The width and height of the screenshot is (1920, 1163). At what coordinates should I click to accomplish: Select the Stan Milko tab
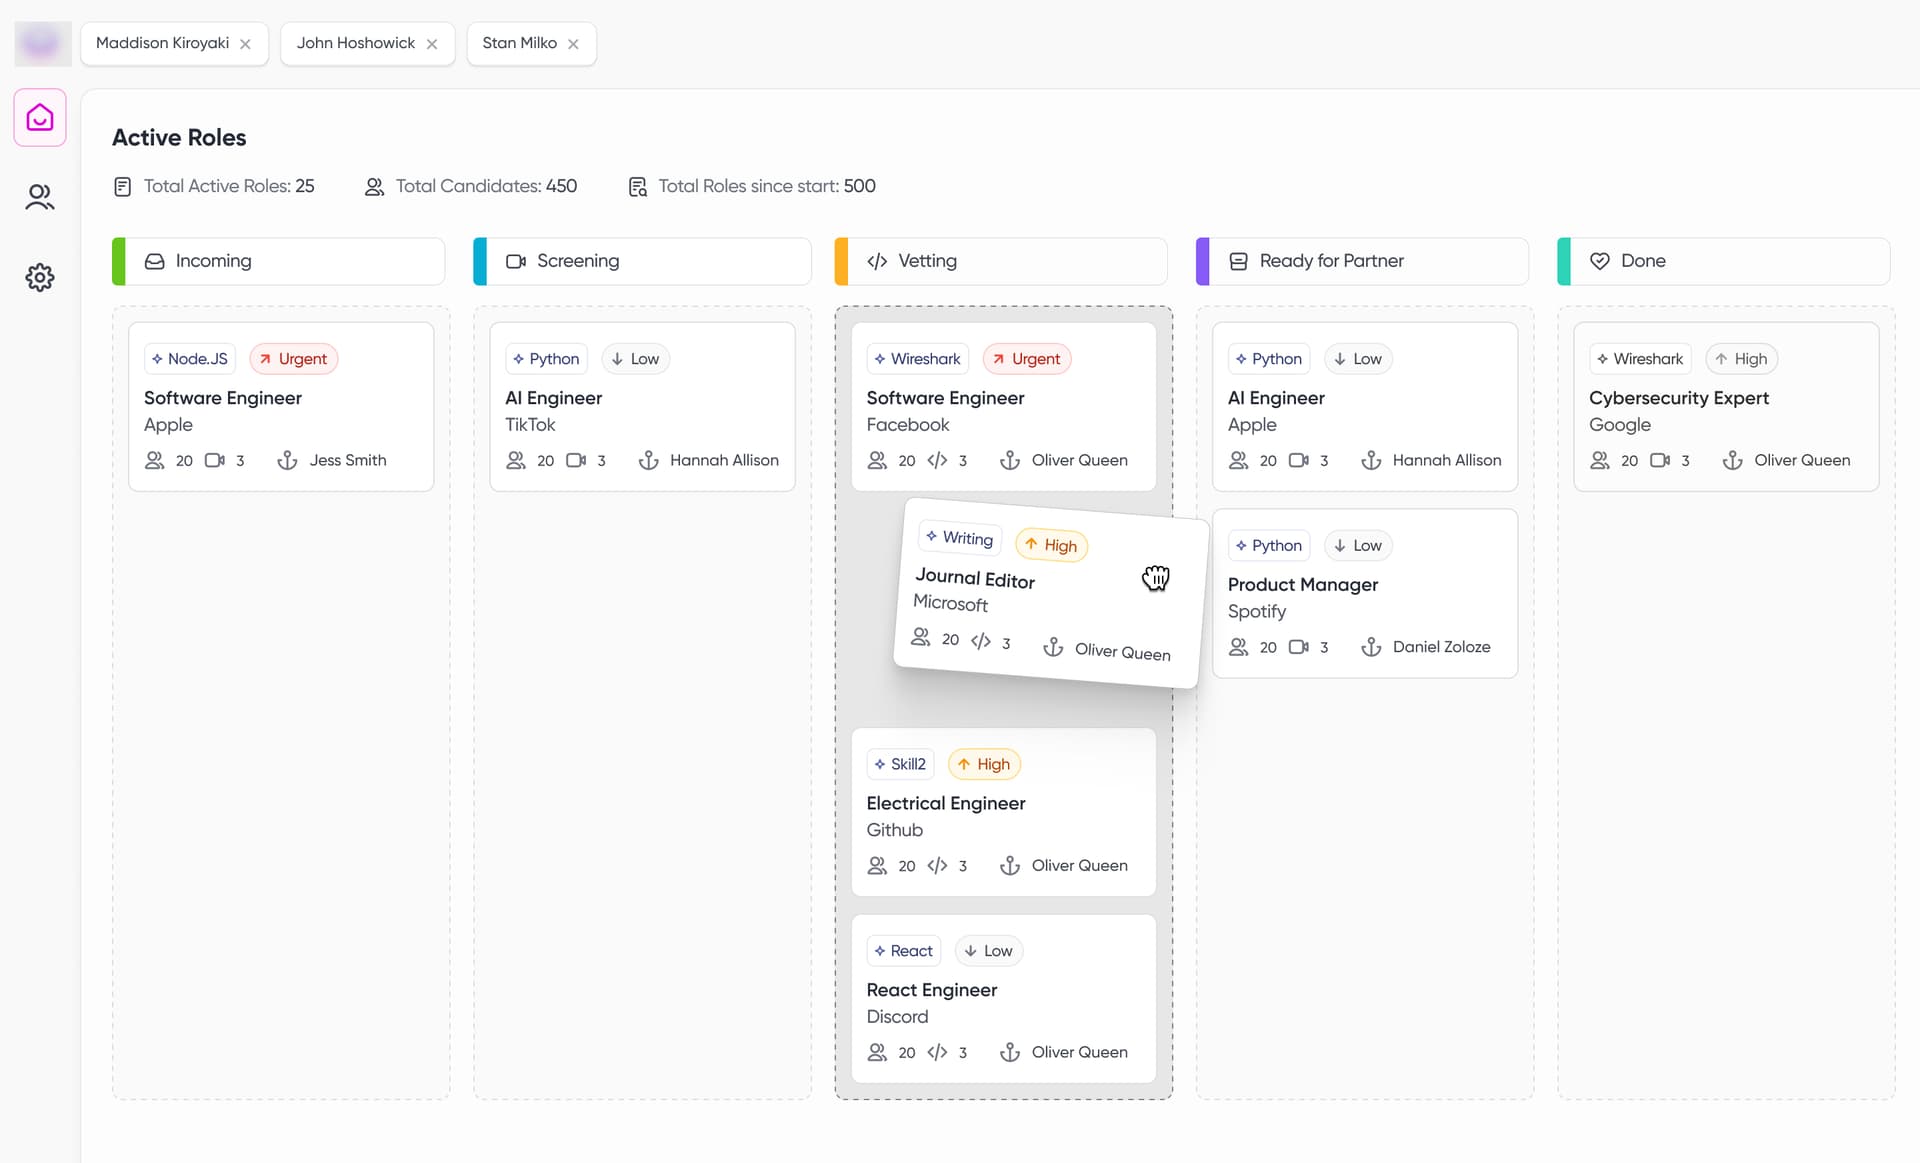click(x=519, y=43)
